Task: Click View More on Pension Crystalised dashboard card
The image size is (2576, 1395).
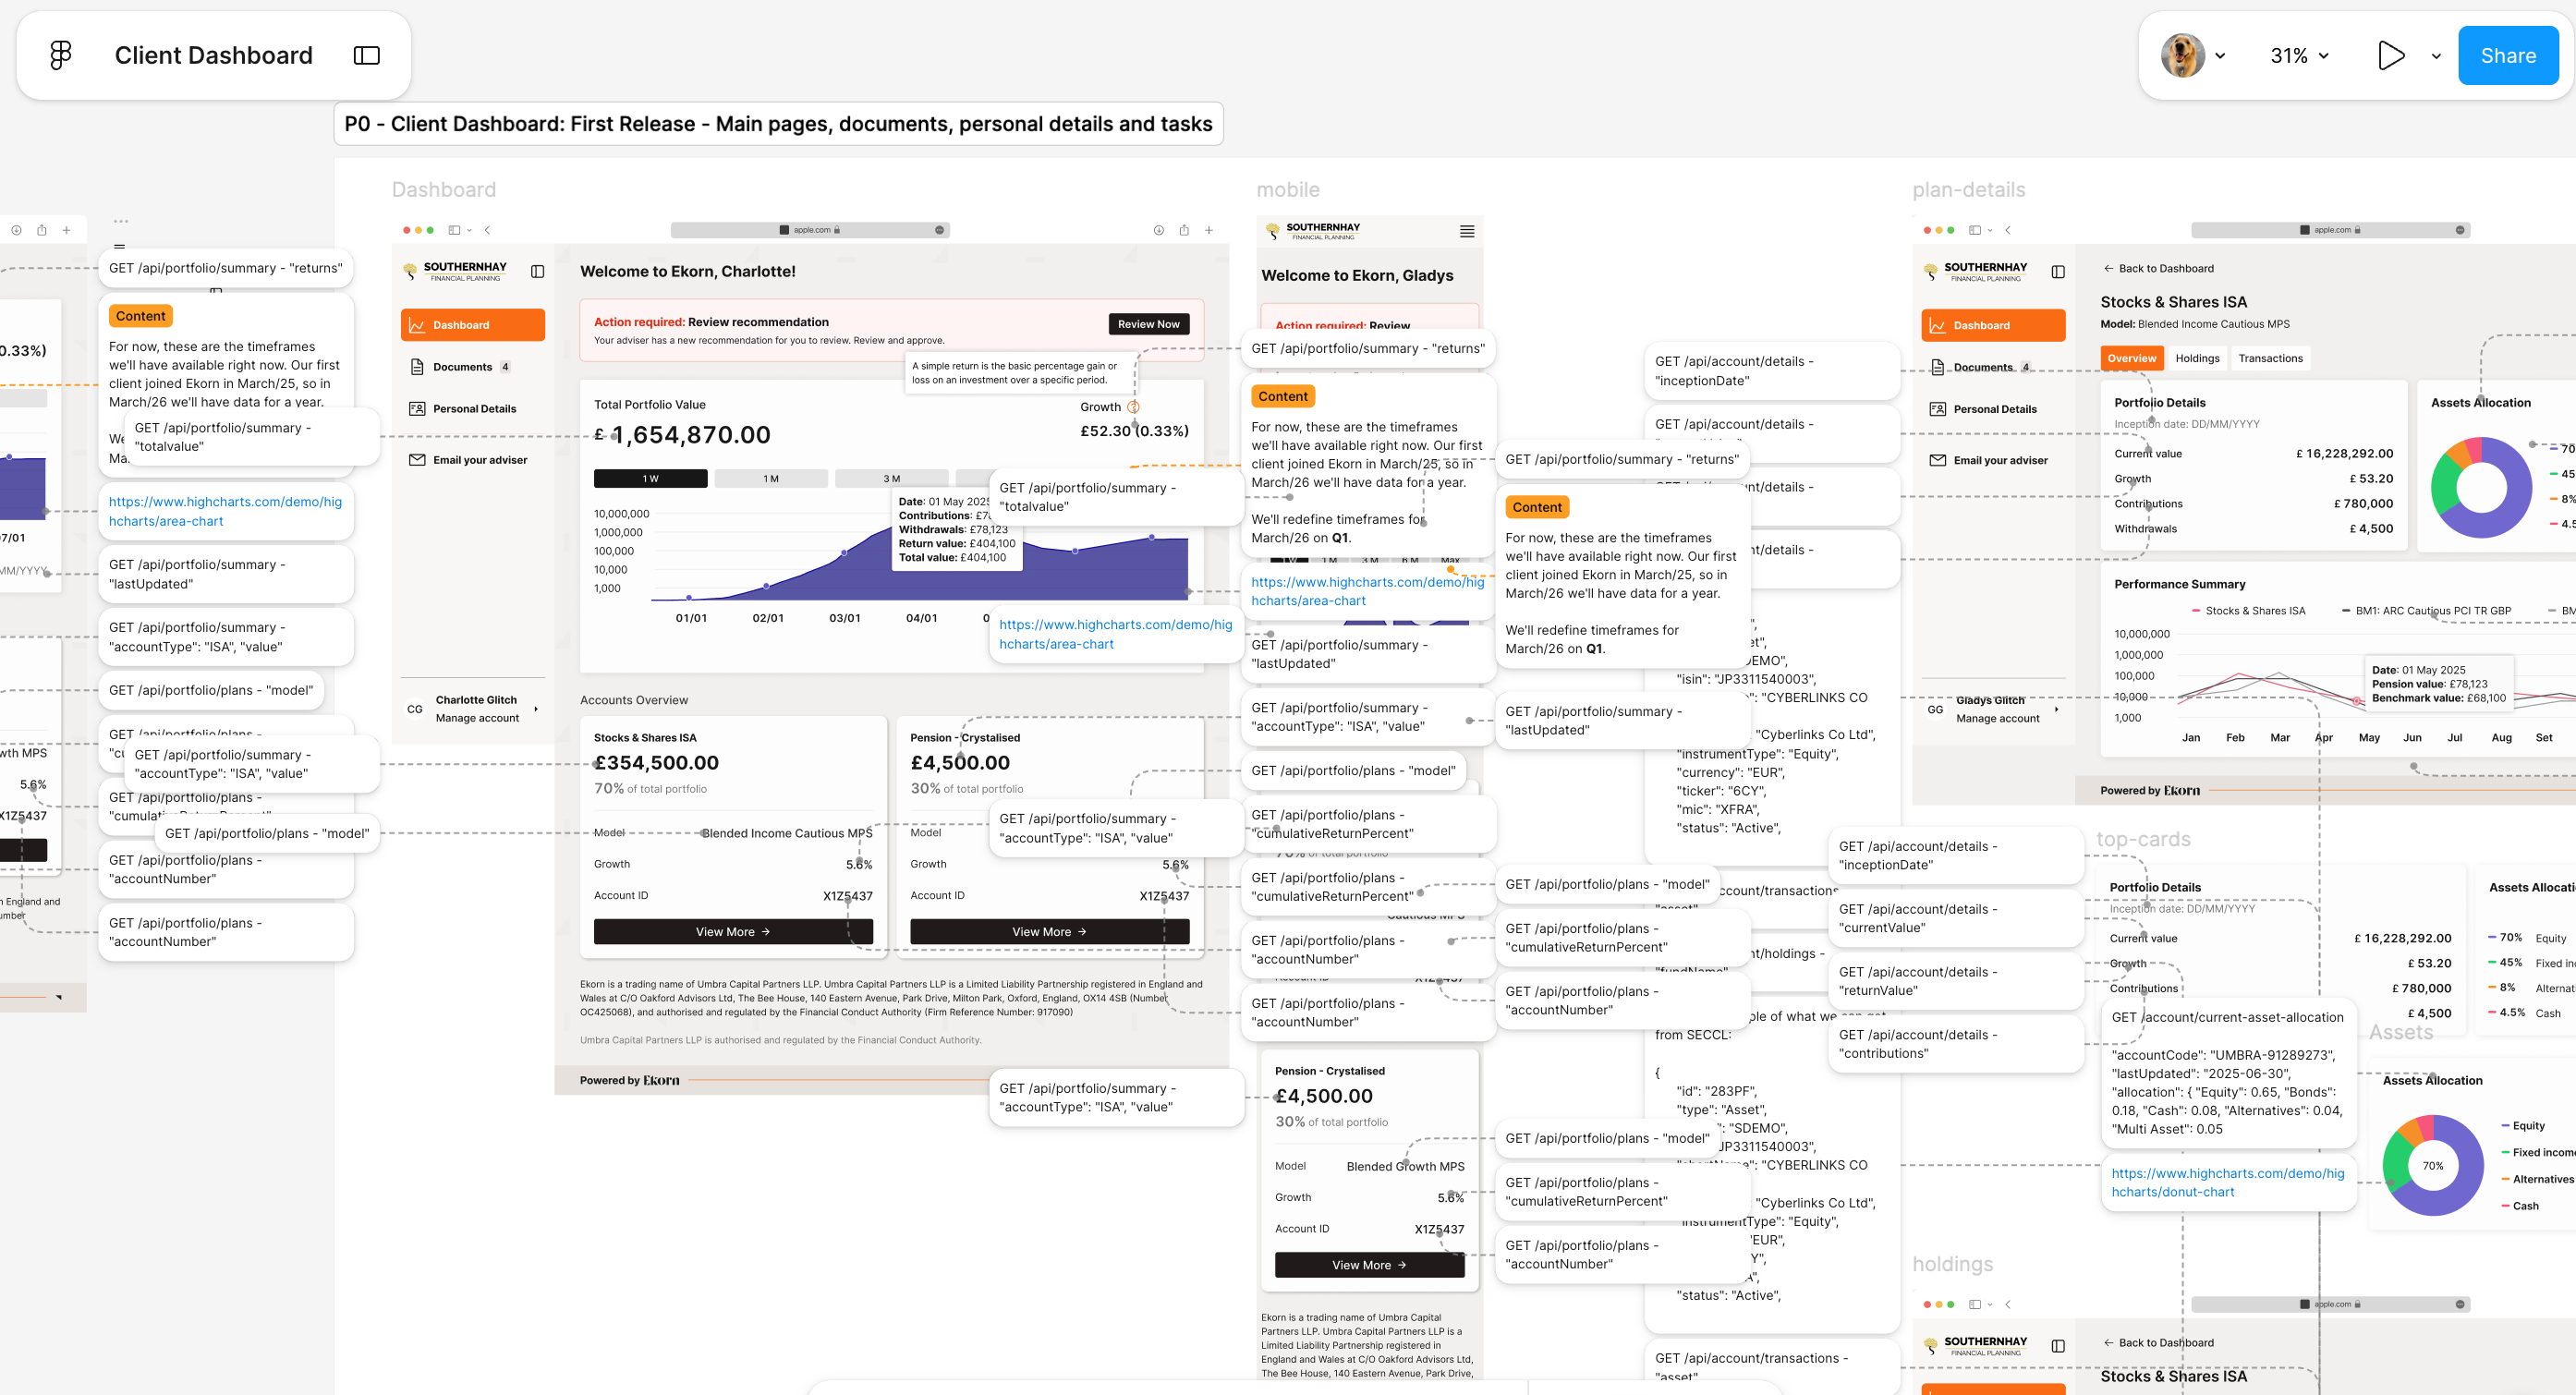Action: tap(1049, 932)
